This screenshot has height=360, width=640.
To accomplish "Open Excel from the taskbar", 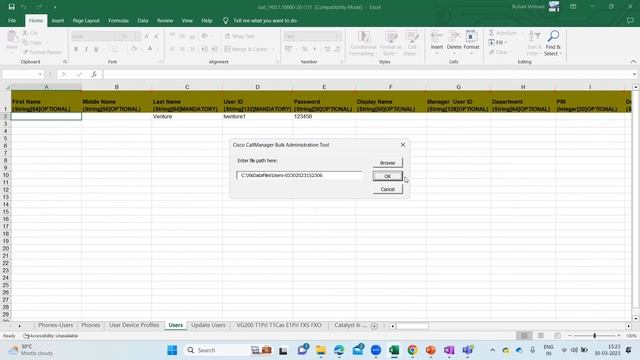I will click(x=394, y=350).
